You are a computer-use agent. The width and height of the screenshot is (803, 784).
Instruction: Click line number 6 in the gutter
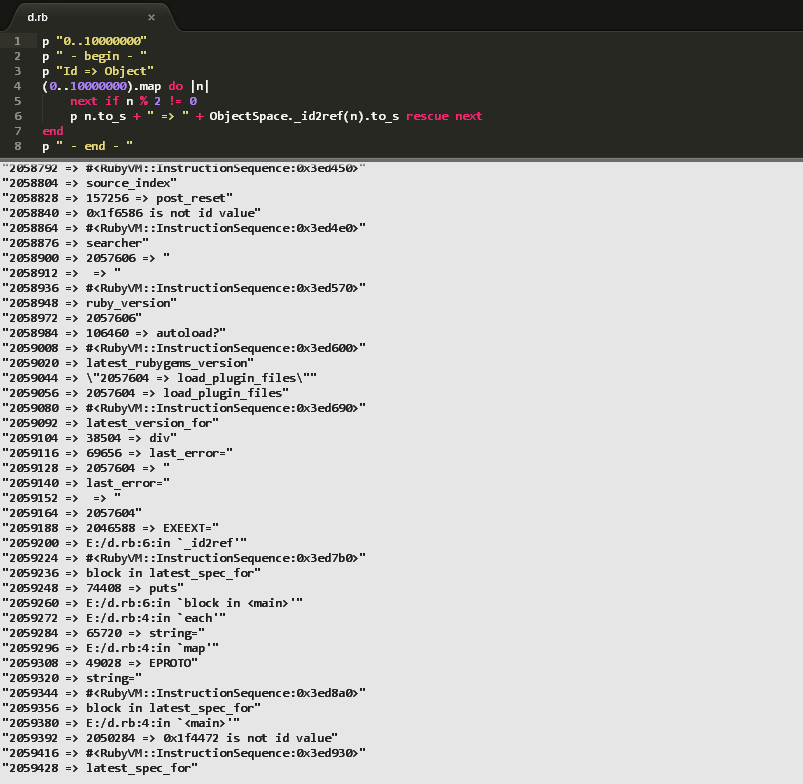17,116
